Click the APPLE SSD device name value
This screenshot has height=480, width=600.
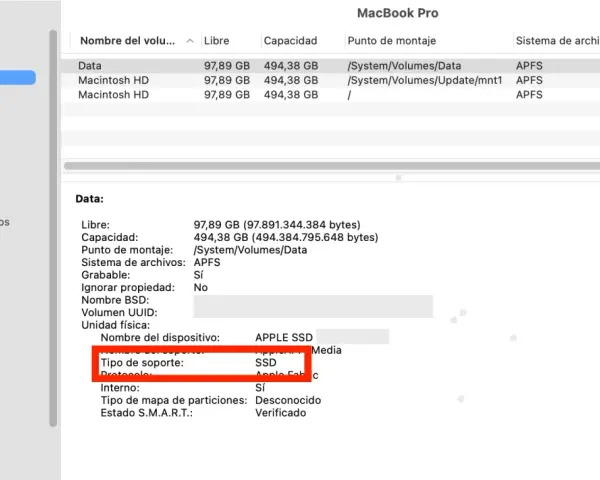pos(284,337)
